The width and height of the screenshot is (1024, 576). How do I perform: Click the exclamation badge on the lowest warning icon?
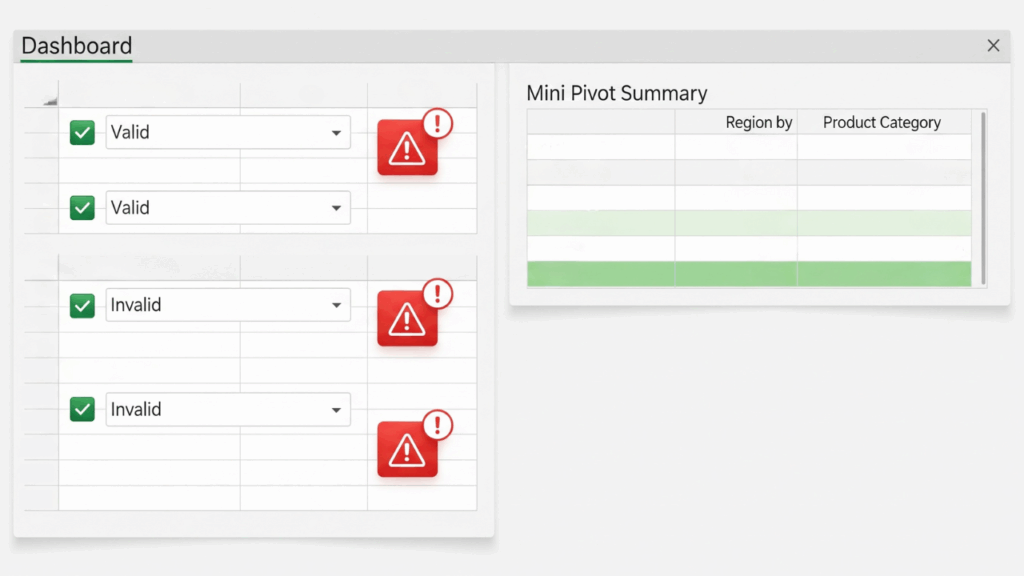tap(438, 424)
